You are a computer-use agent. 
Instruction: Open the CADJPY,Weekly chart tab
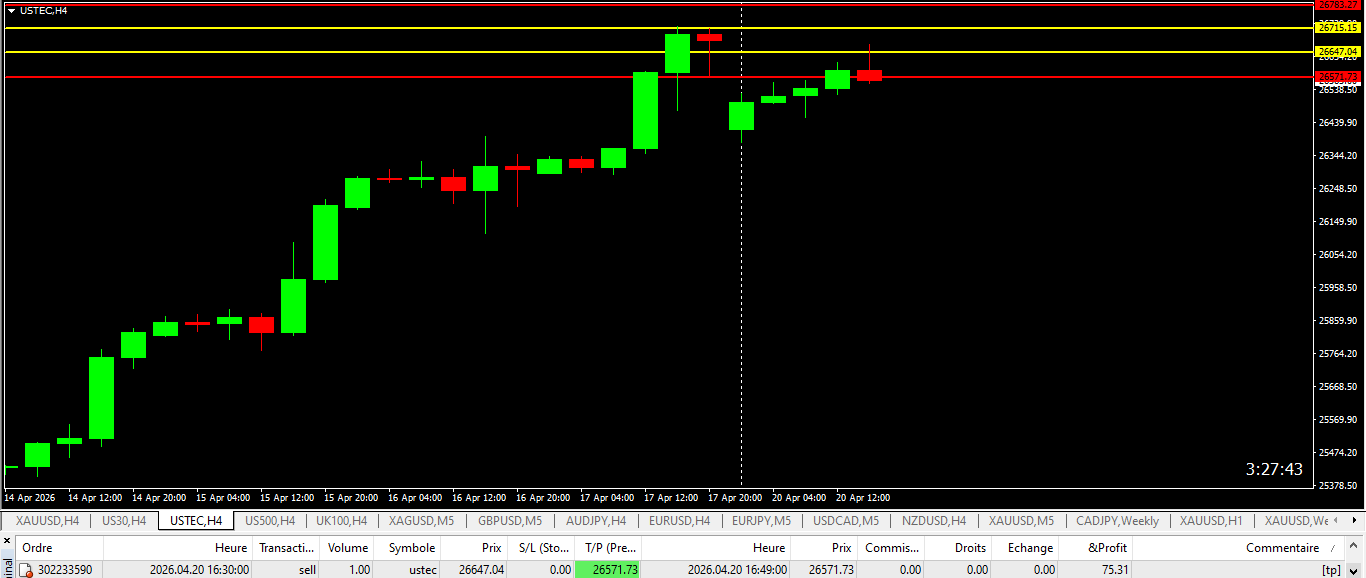[x=1117, y=521]
